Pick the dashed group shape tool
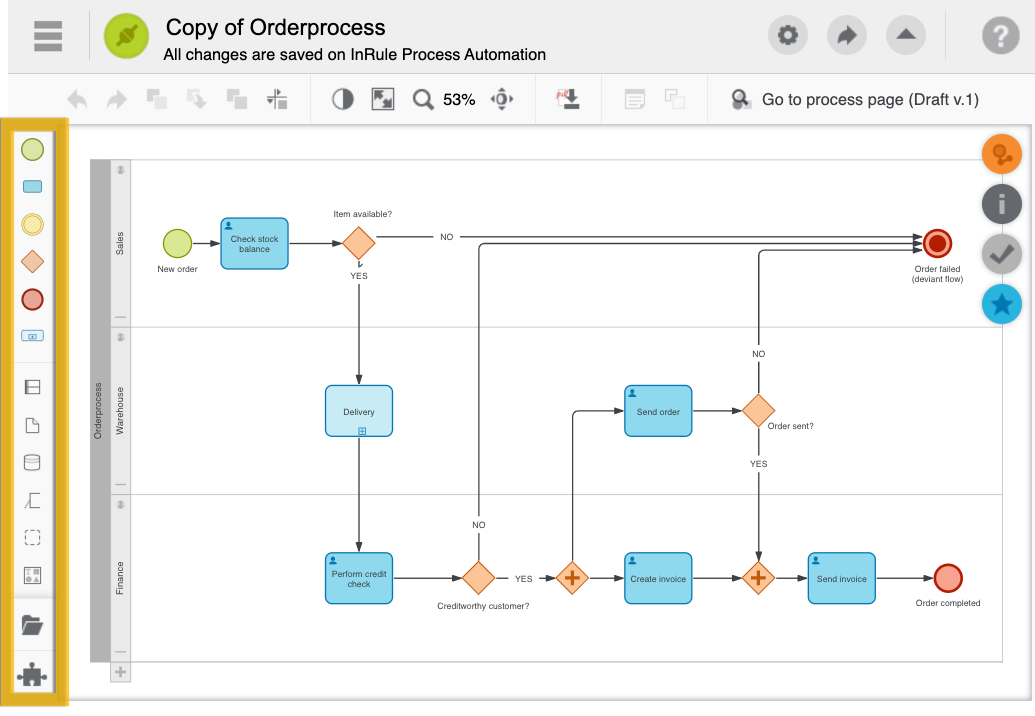 (x=32, y=538)
